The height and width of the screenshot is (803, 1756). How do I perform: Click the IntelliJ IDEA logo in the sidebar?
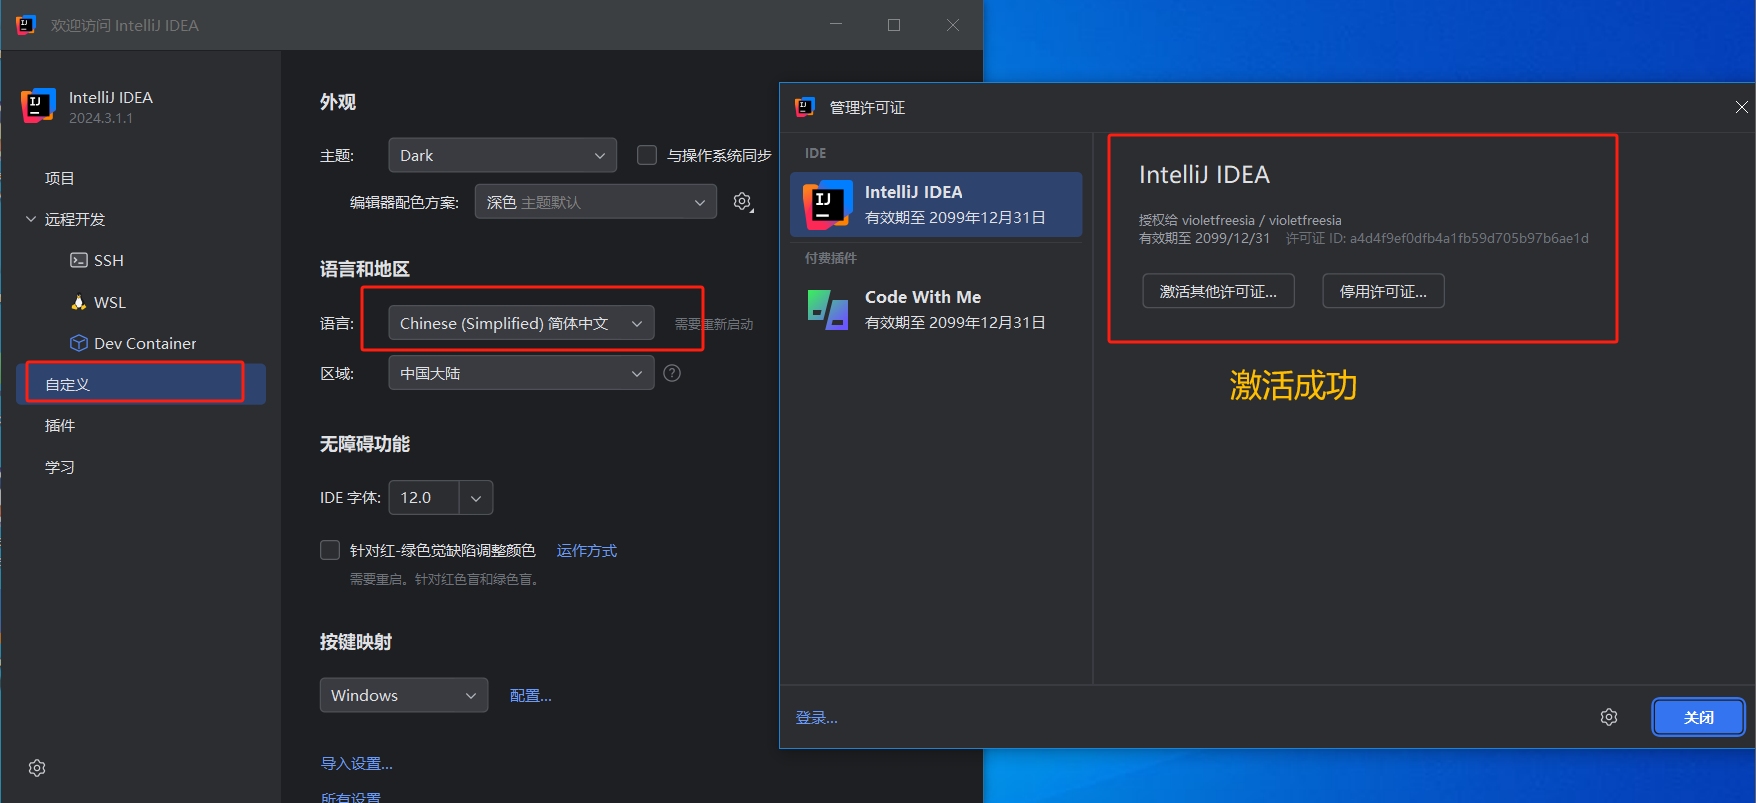coord(38,106)
